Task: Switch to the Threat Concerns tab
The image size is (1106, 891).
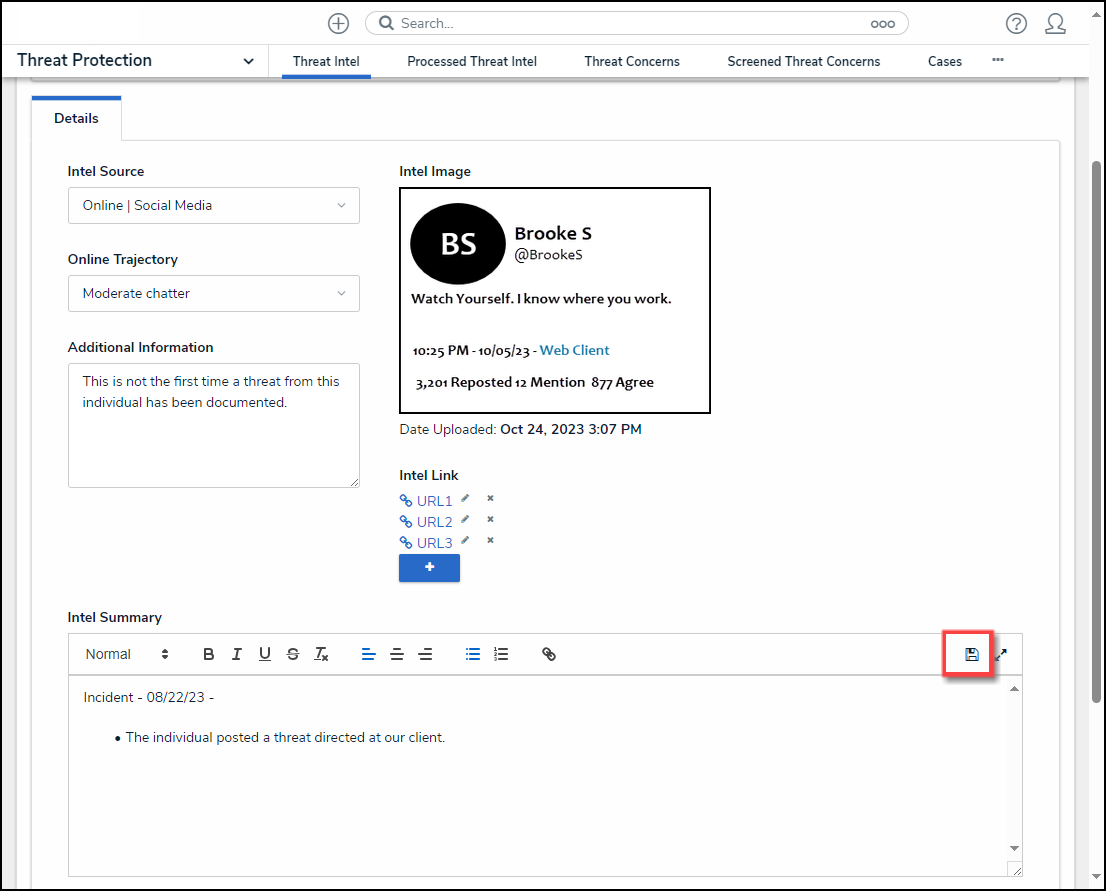Action: pos(631,61)
